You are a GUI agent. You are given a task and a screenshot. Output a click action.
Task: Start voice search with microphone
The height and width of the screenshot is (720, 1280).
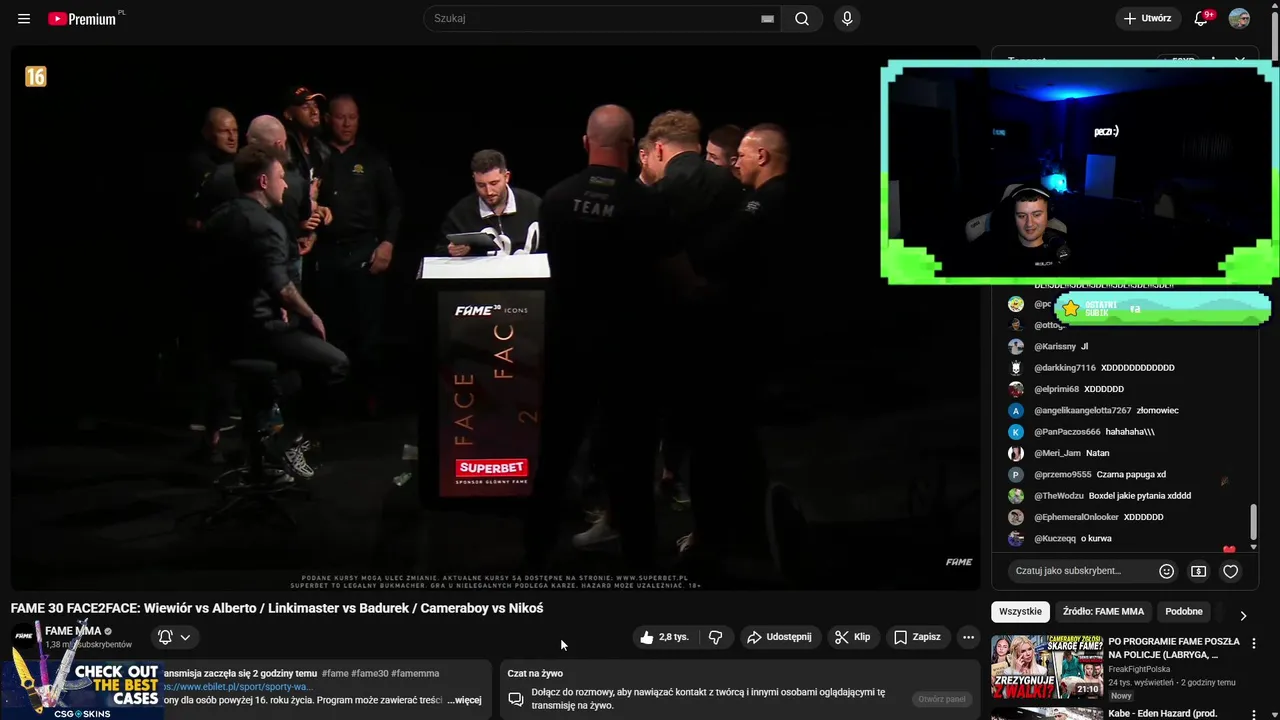coord(847,19)
